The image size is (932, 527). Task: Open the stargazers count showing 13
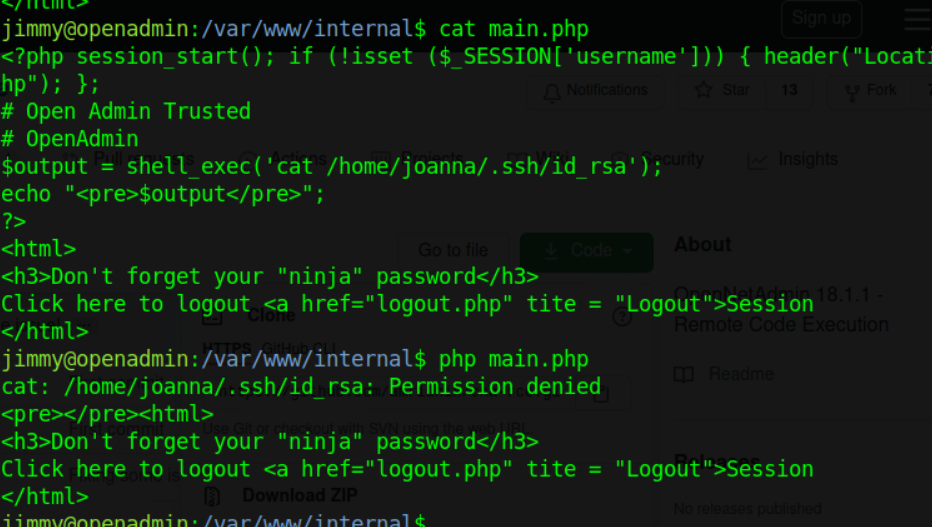click(789, 90)
